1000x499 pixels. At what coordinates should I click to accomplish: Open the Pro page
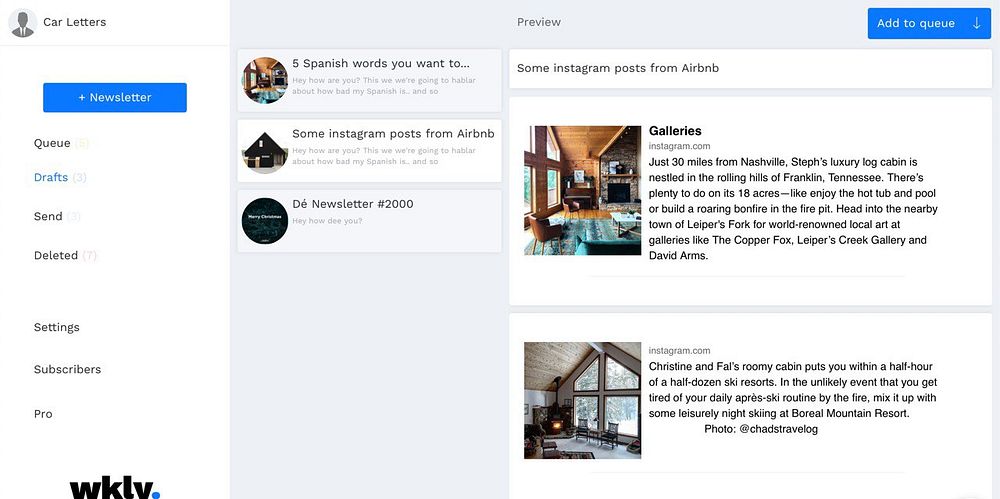43,414
